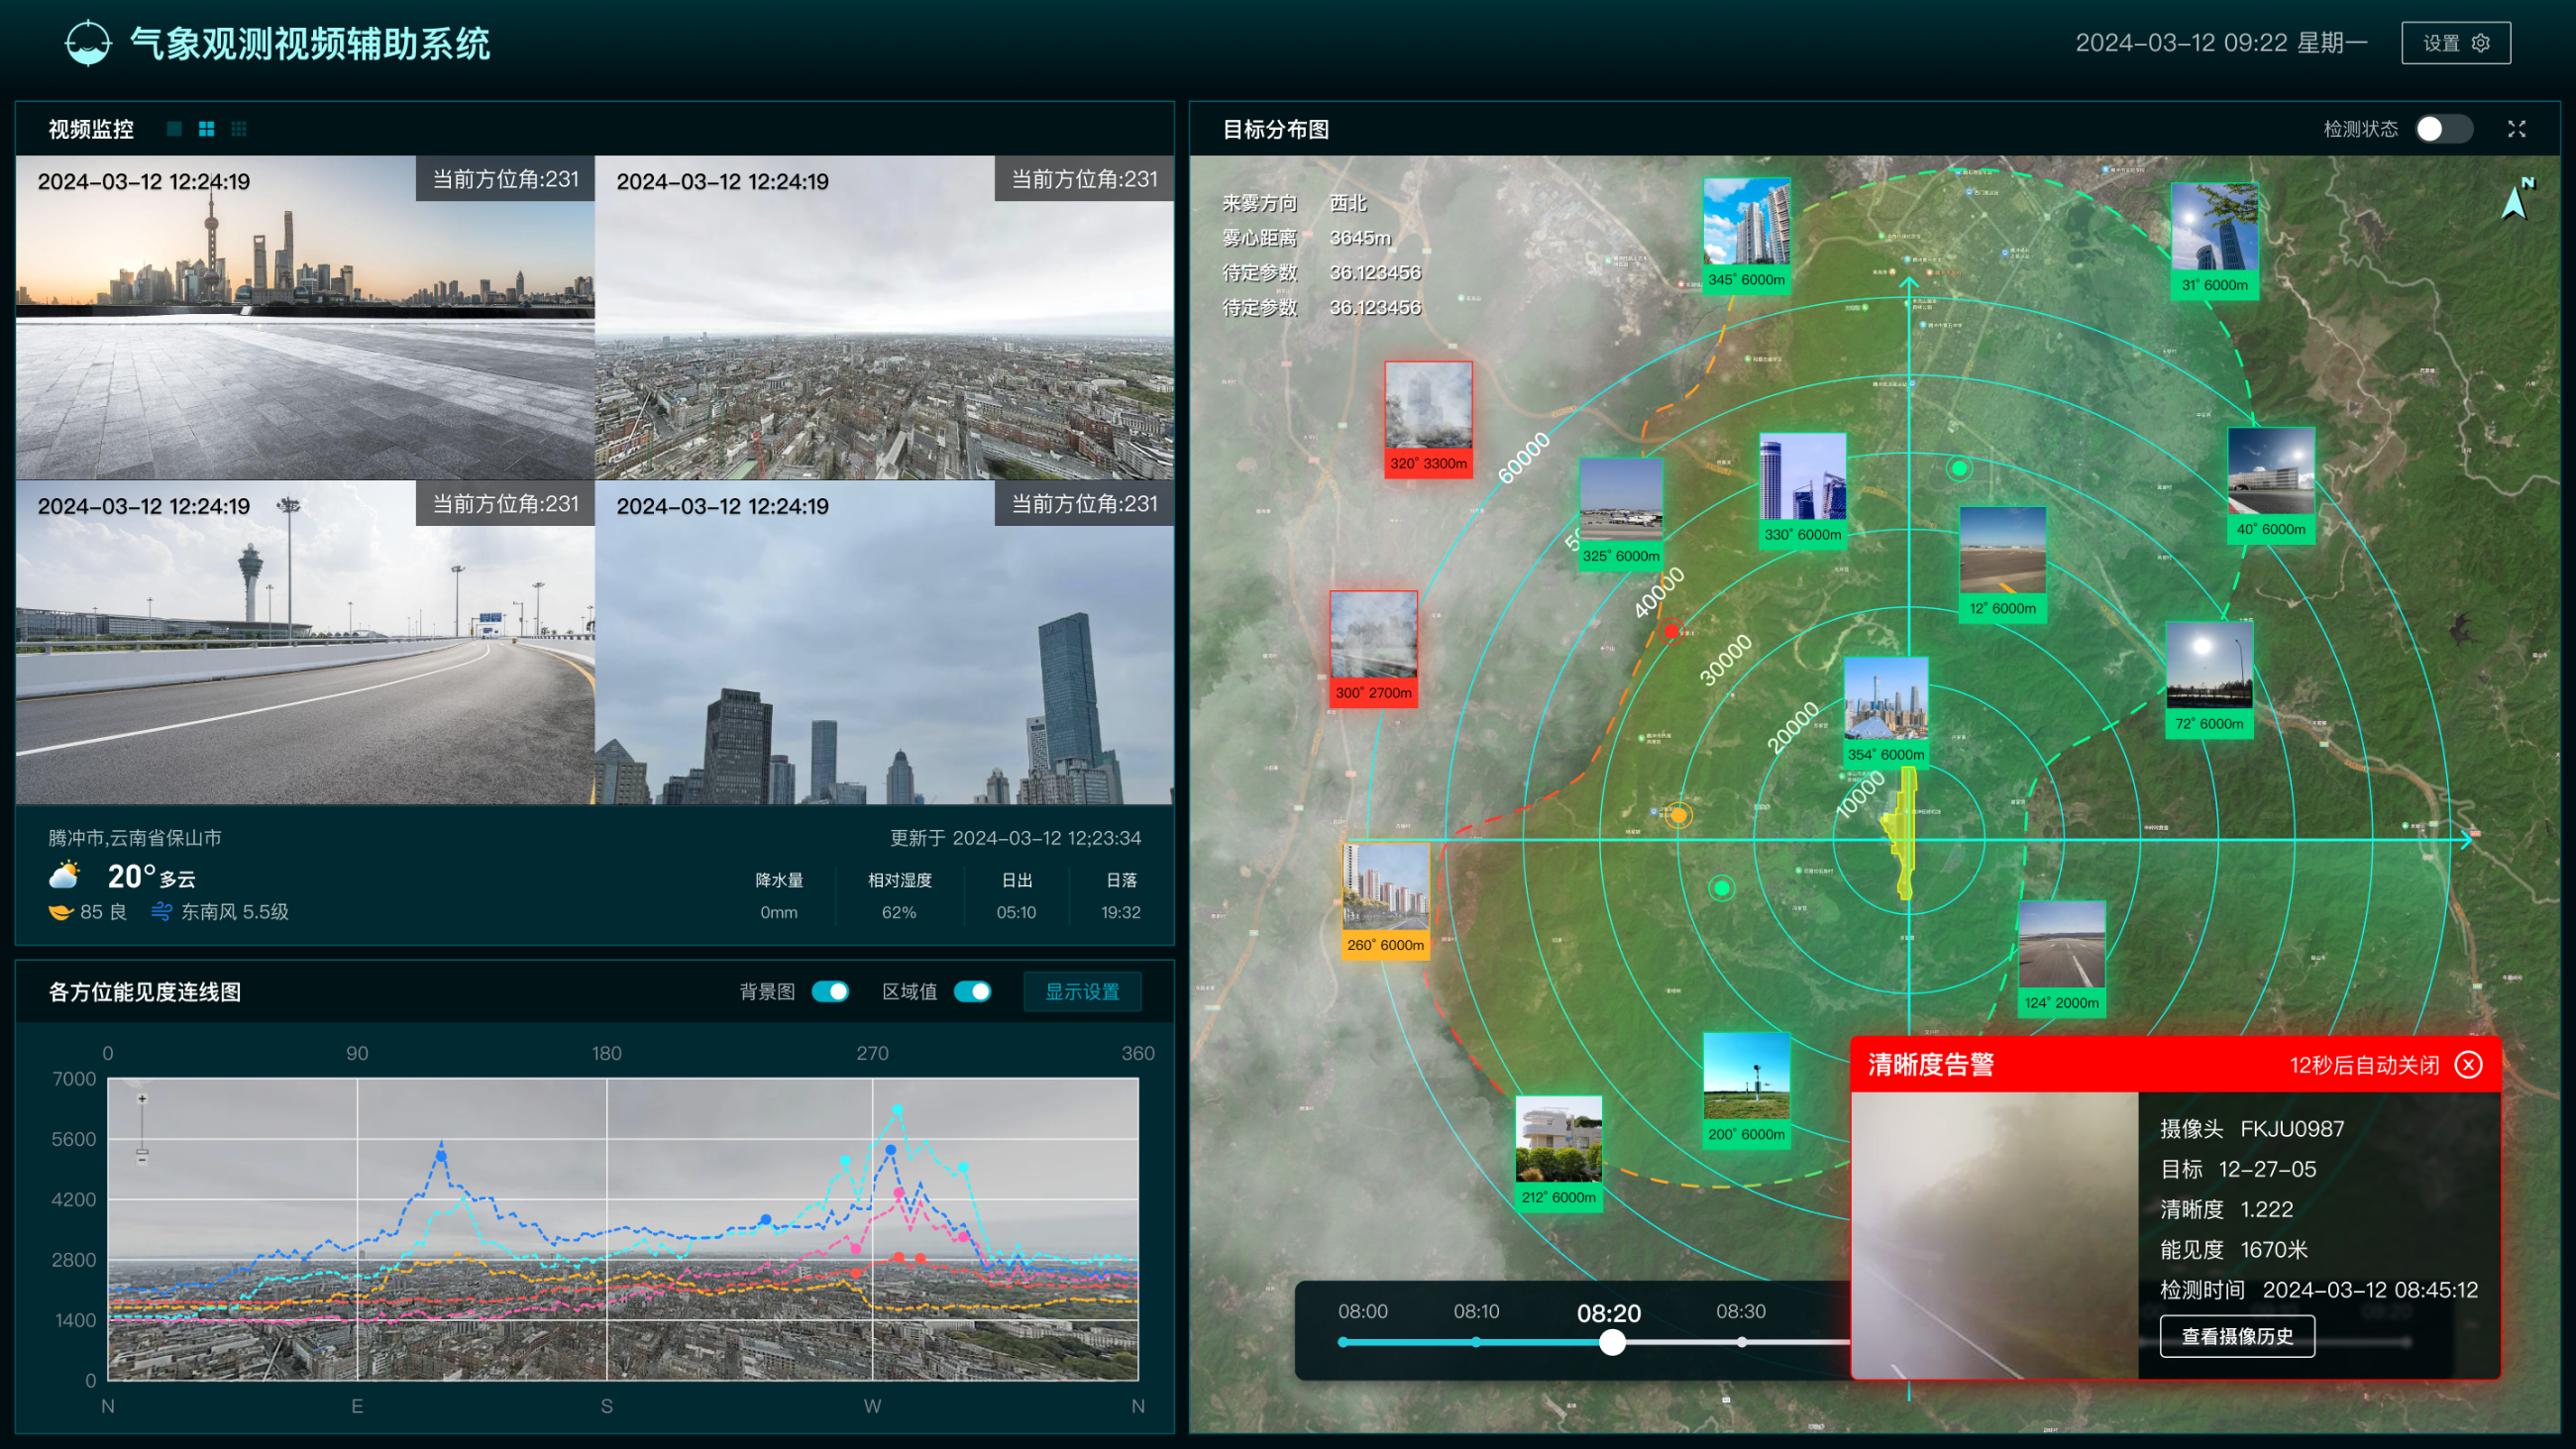The image size is (2576, 1449).
Task: Switch video monitor to nine-grid layout
Action: point(238,129)
